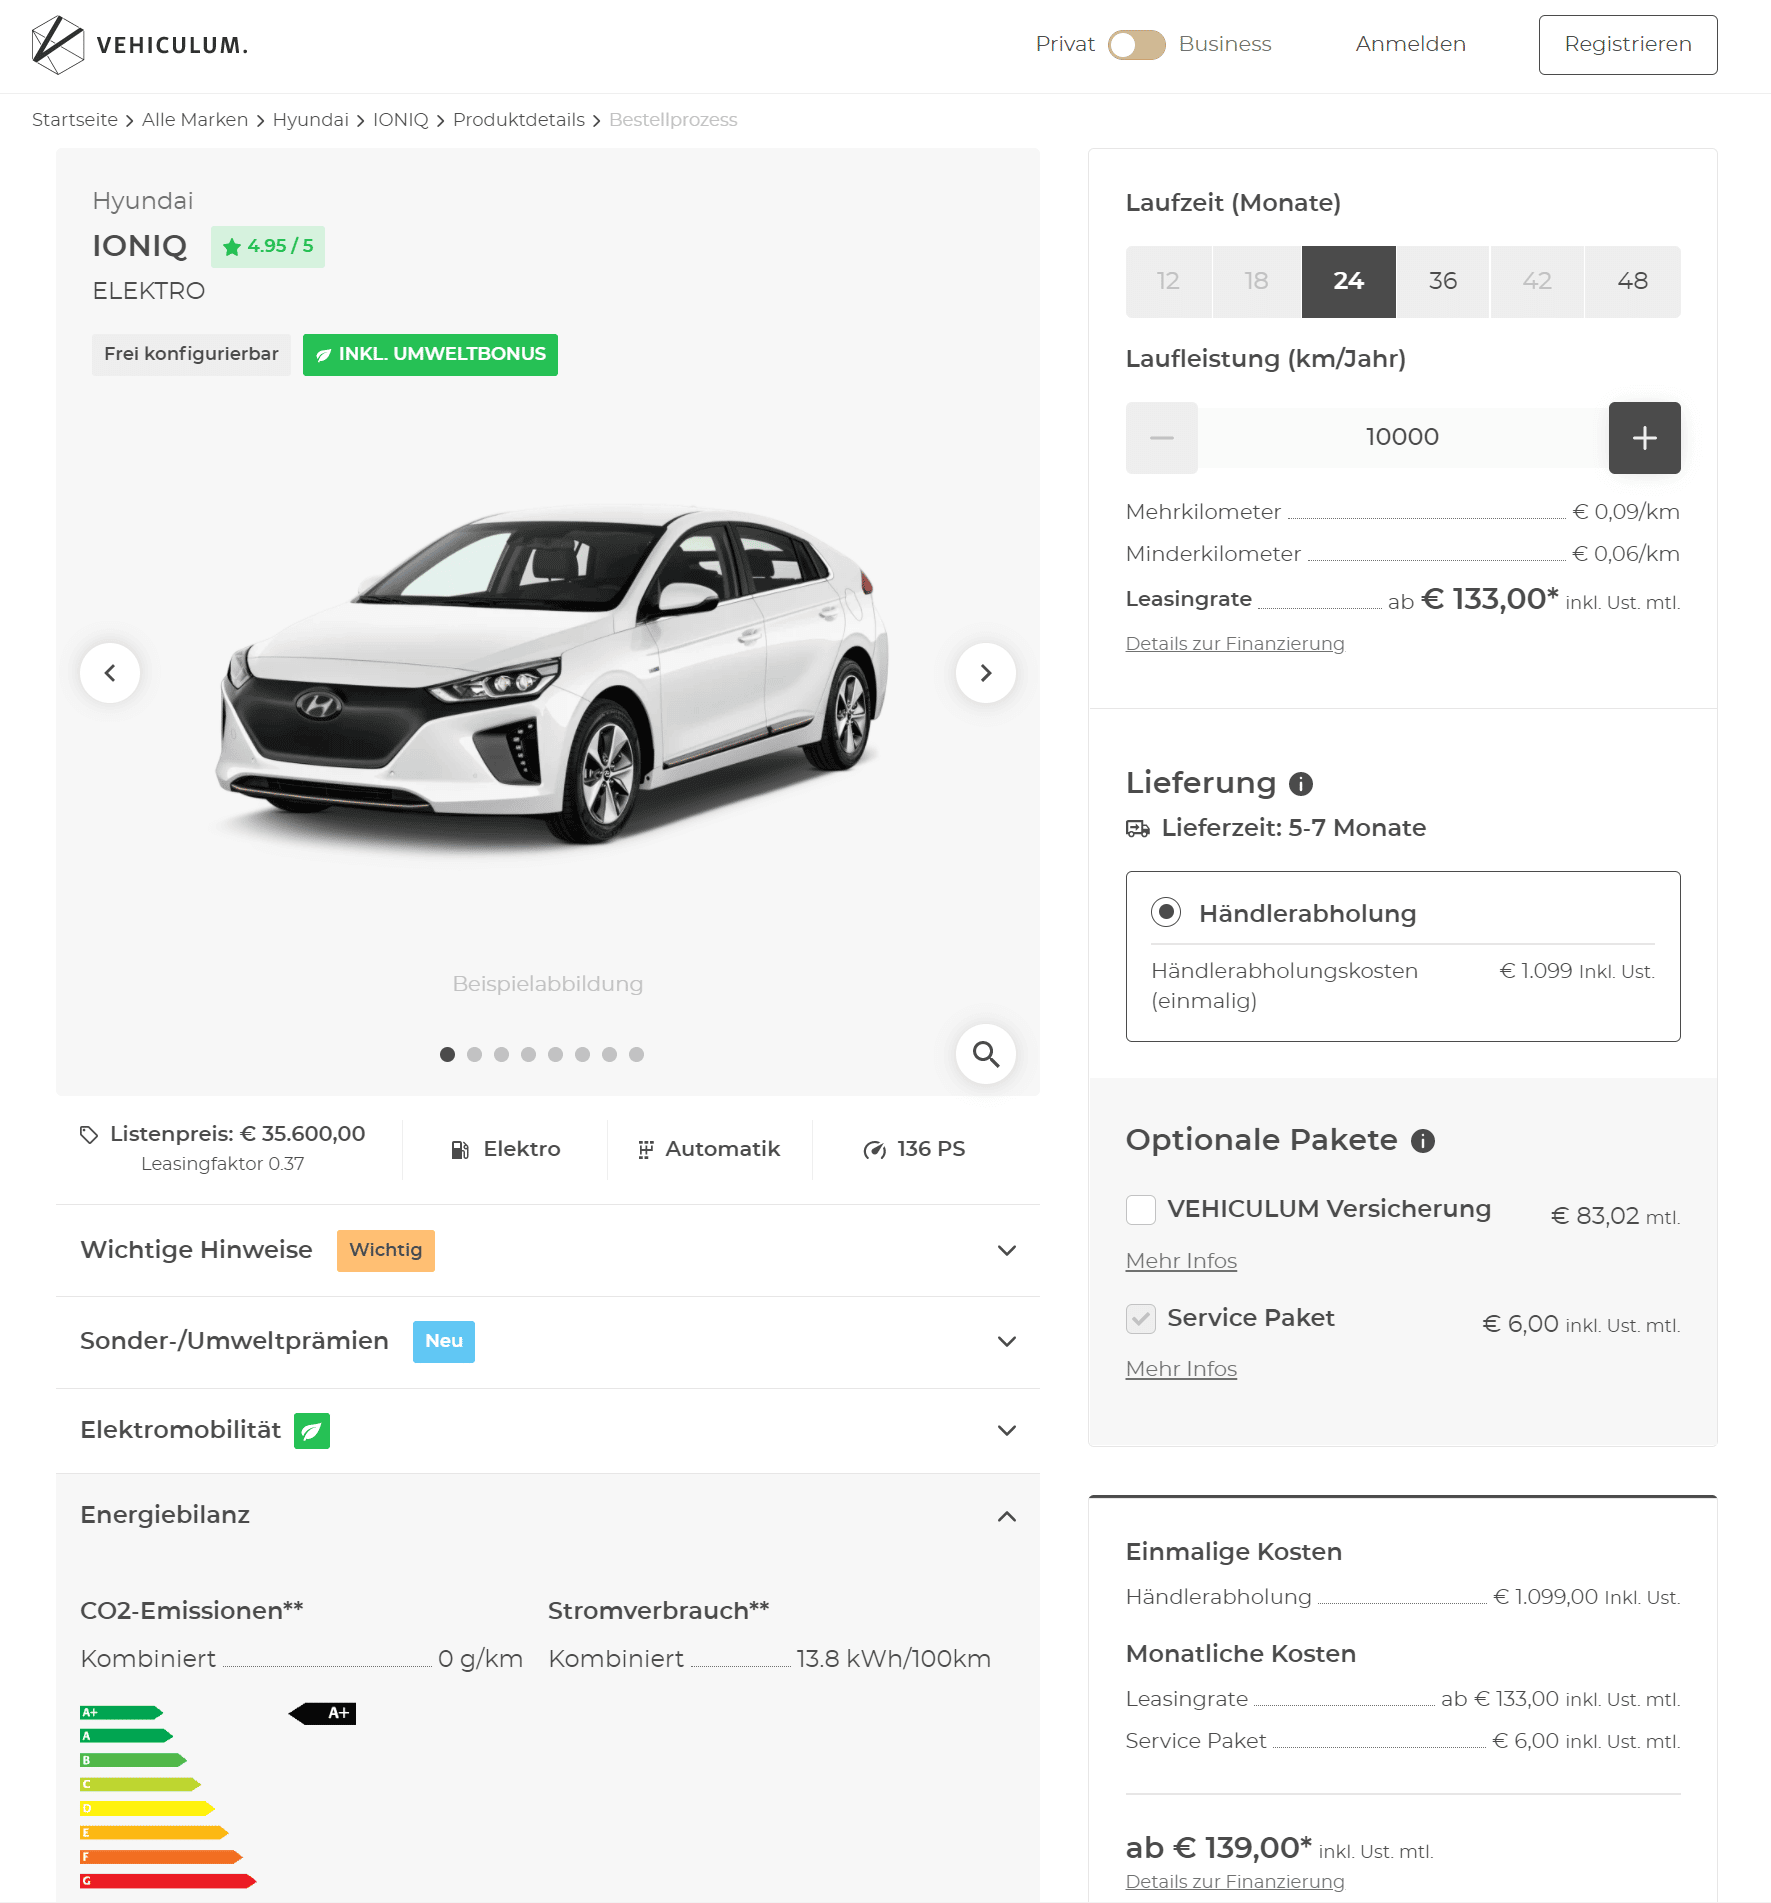Click the Frei konfigurierbar tag
Screen dimensions: 1771x1903
tap(191, 354)
